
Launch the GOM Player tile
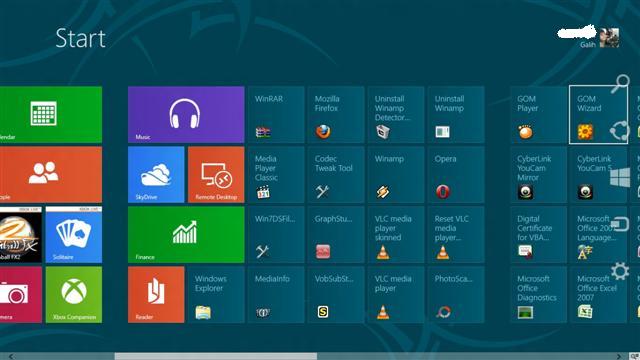(x=538, y=114)
